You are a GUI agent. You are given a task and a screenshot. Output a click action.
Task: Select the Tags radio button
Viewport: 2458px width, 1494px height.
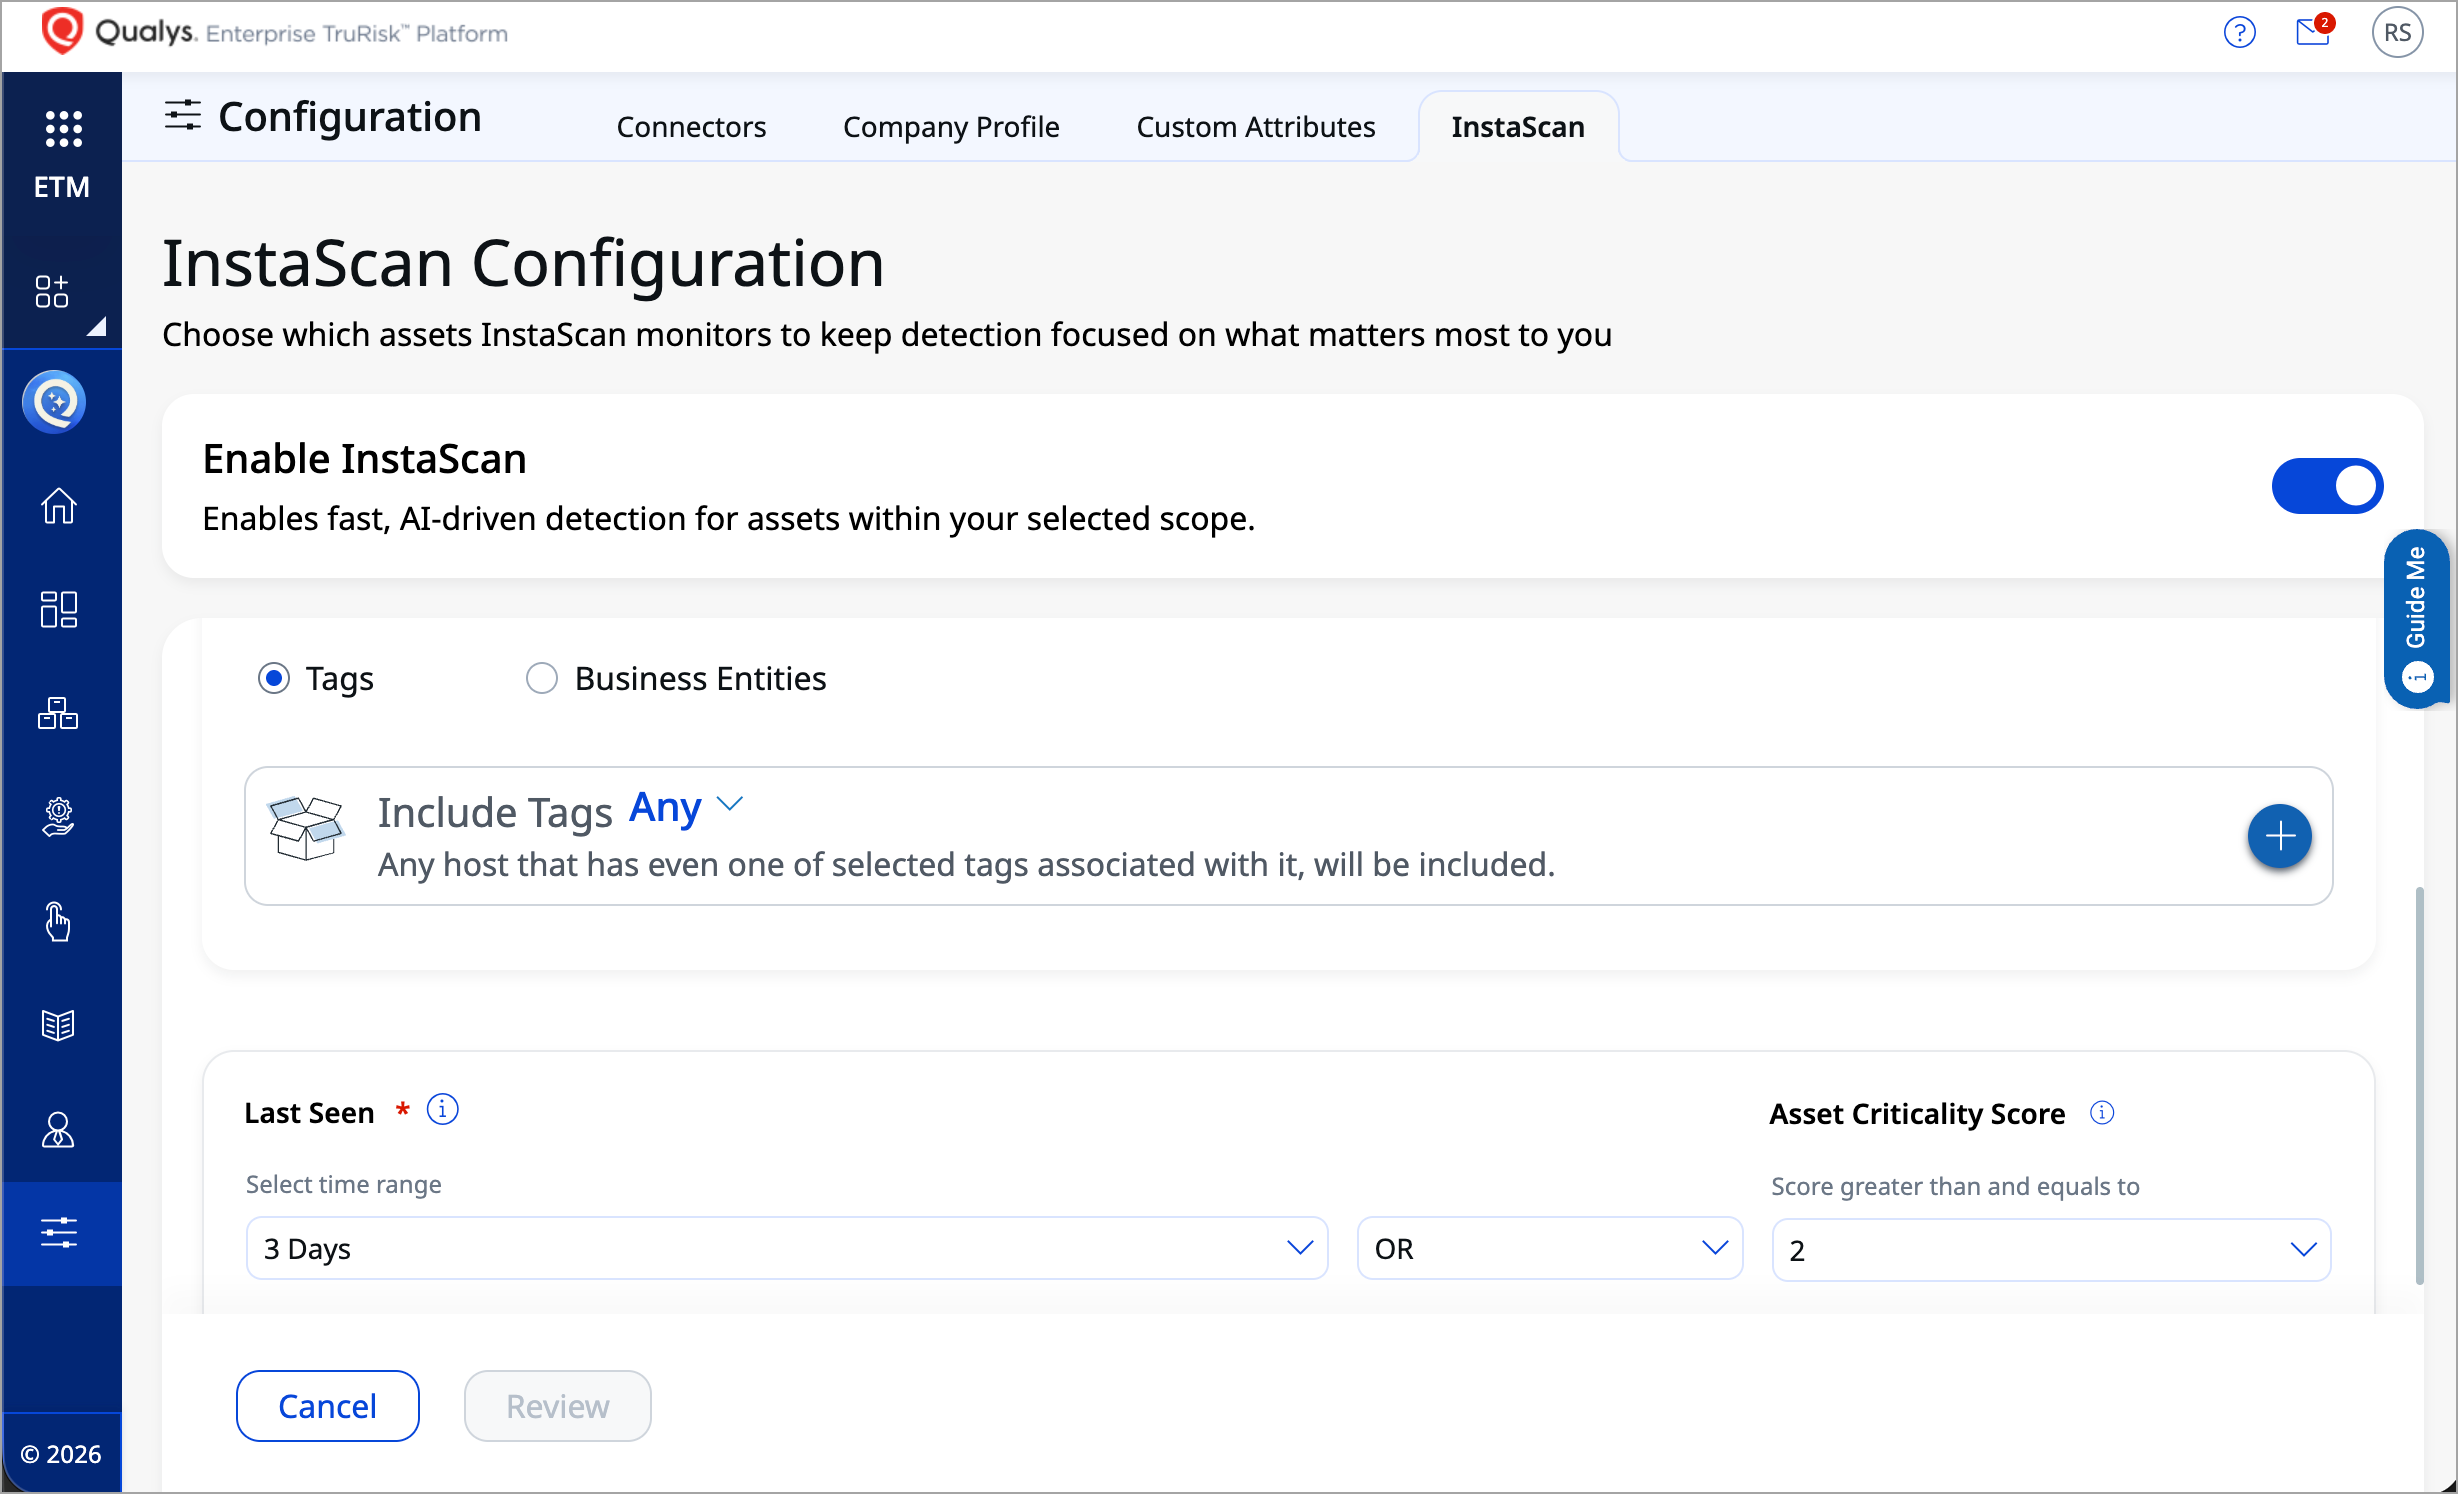click(274, 678)
